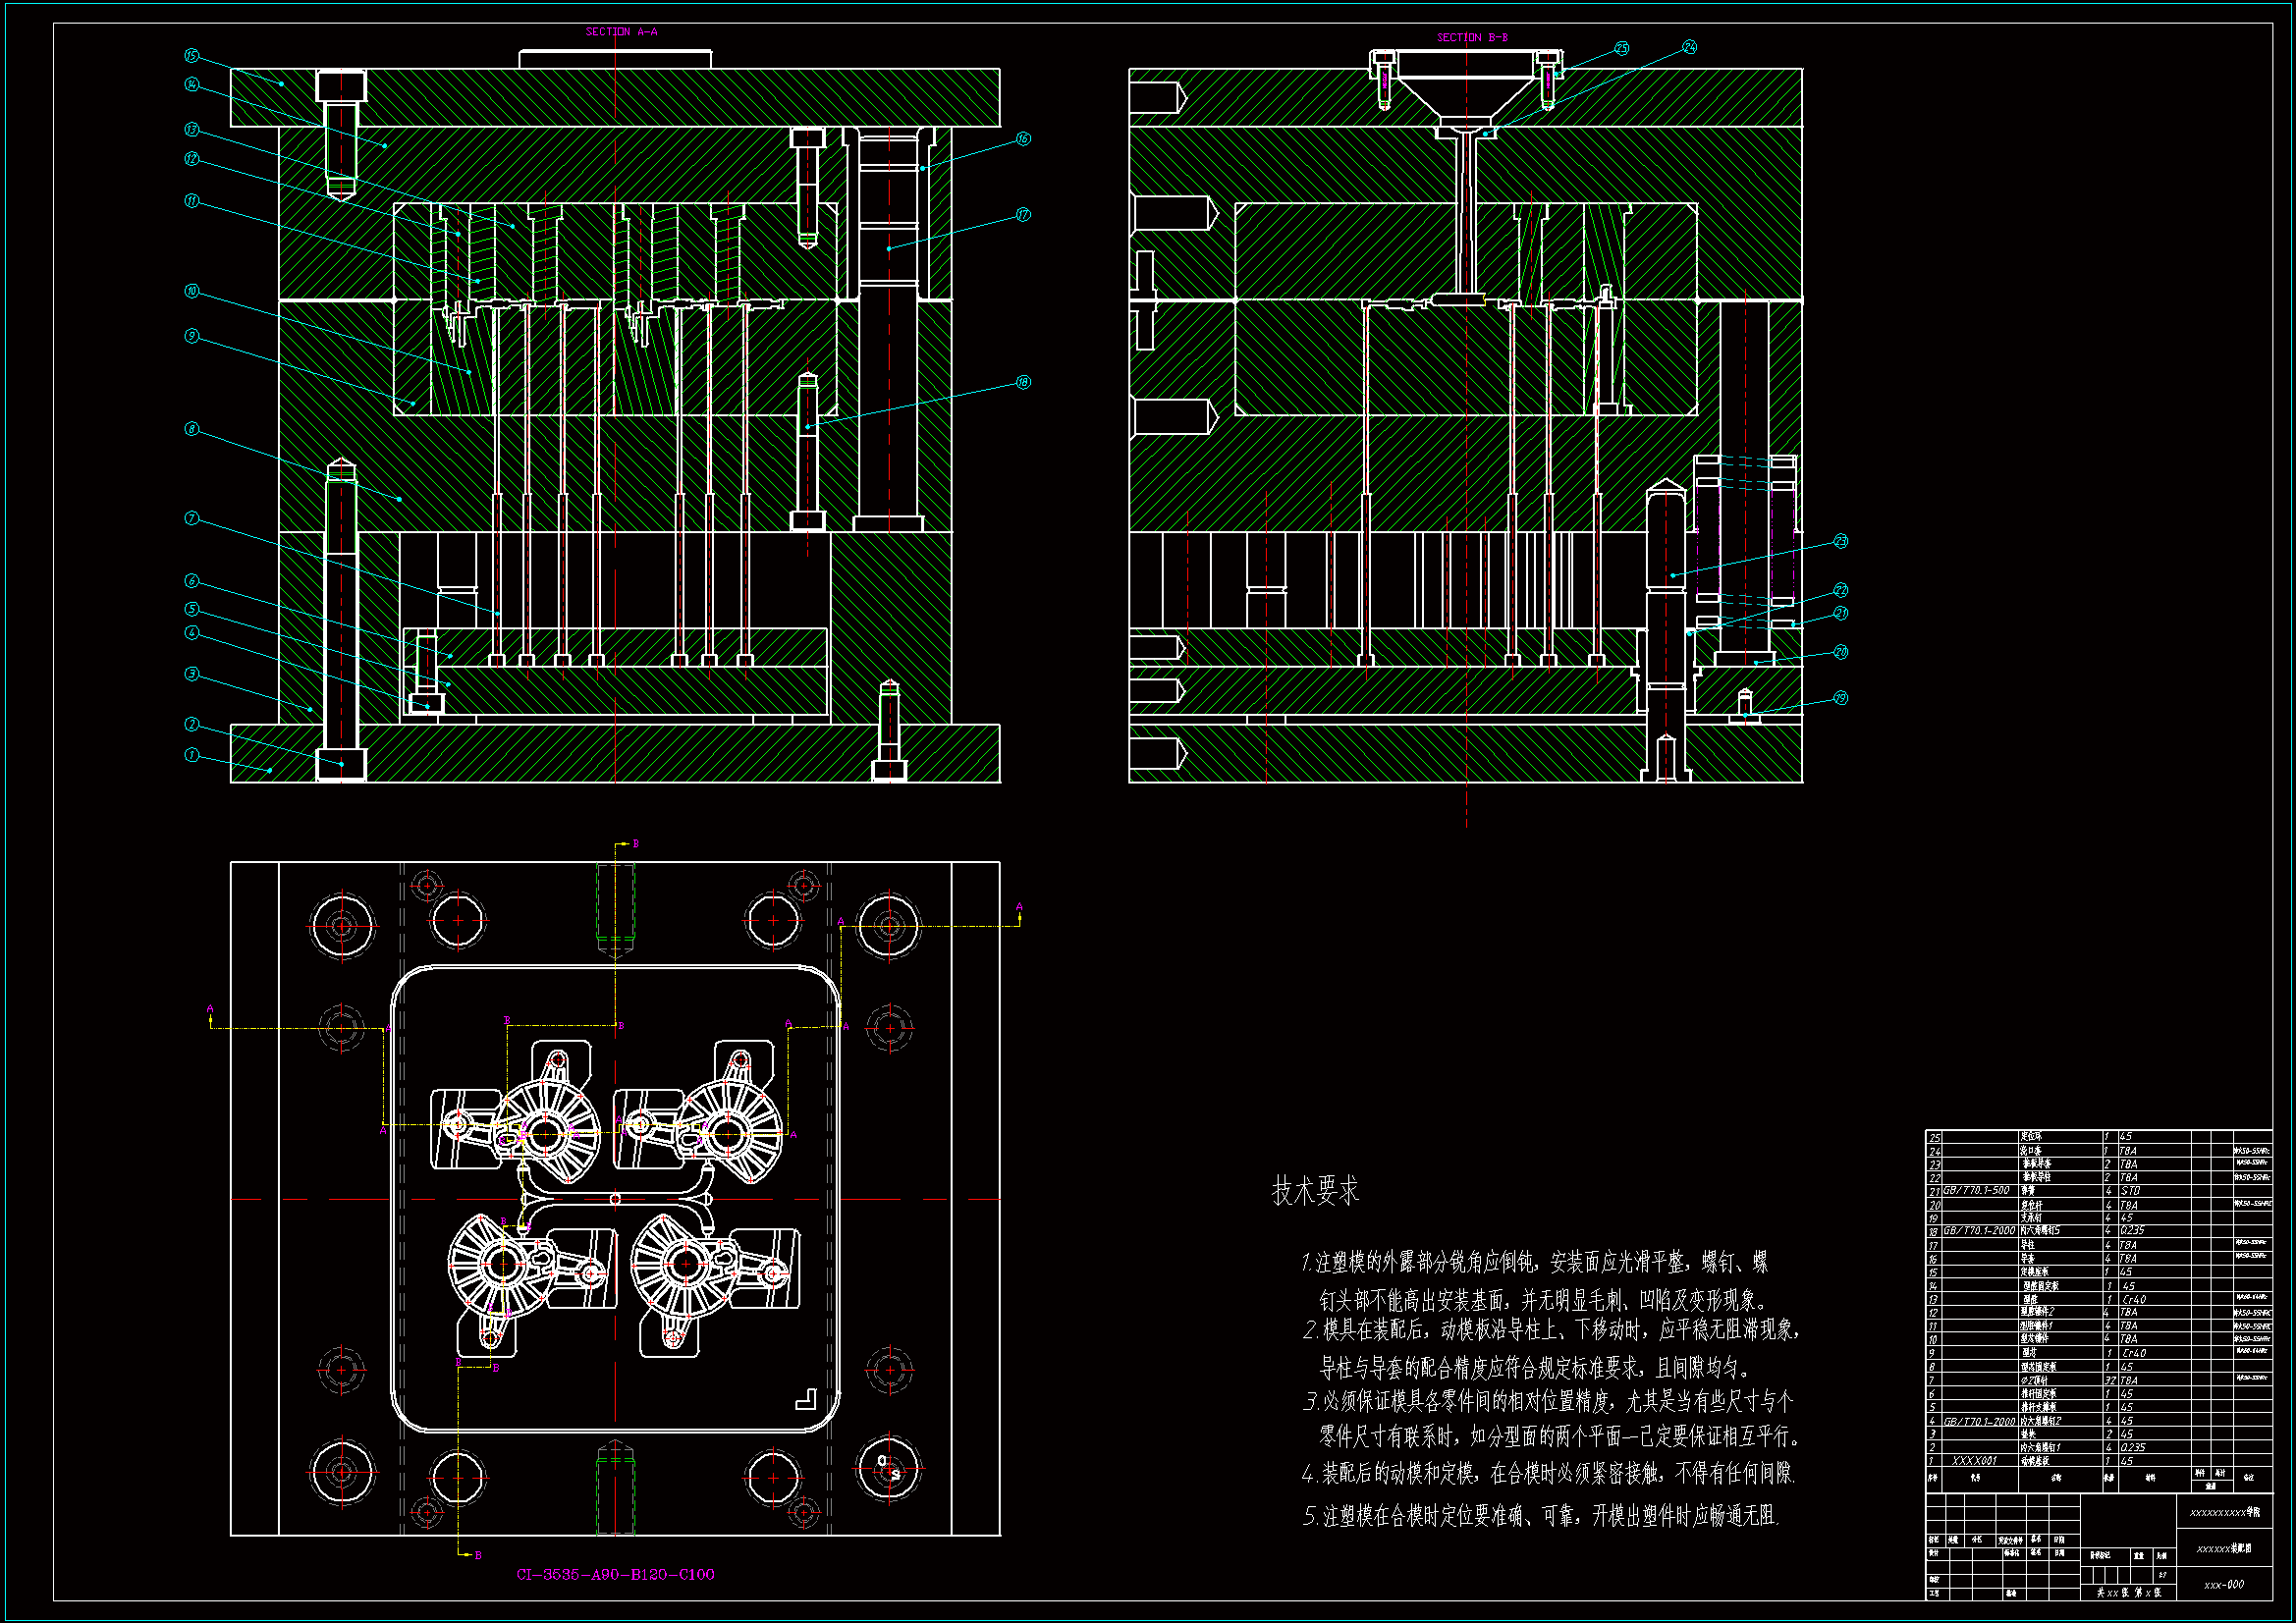
Task: Click part balloon number 15
Action: [191, 56]
